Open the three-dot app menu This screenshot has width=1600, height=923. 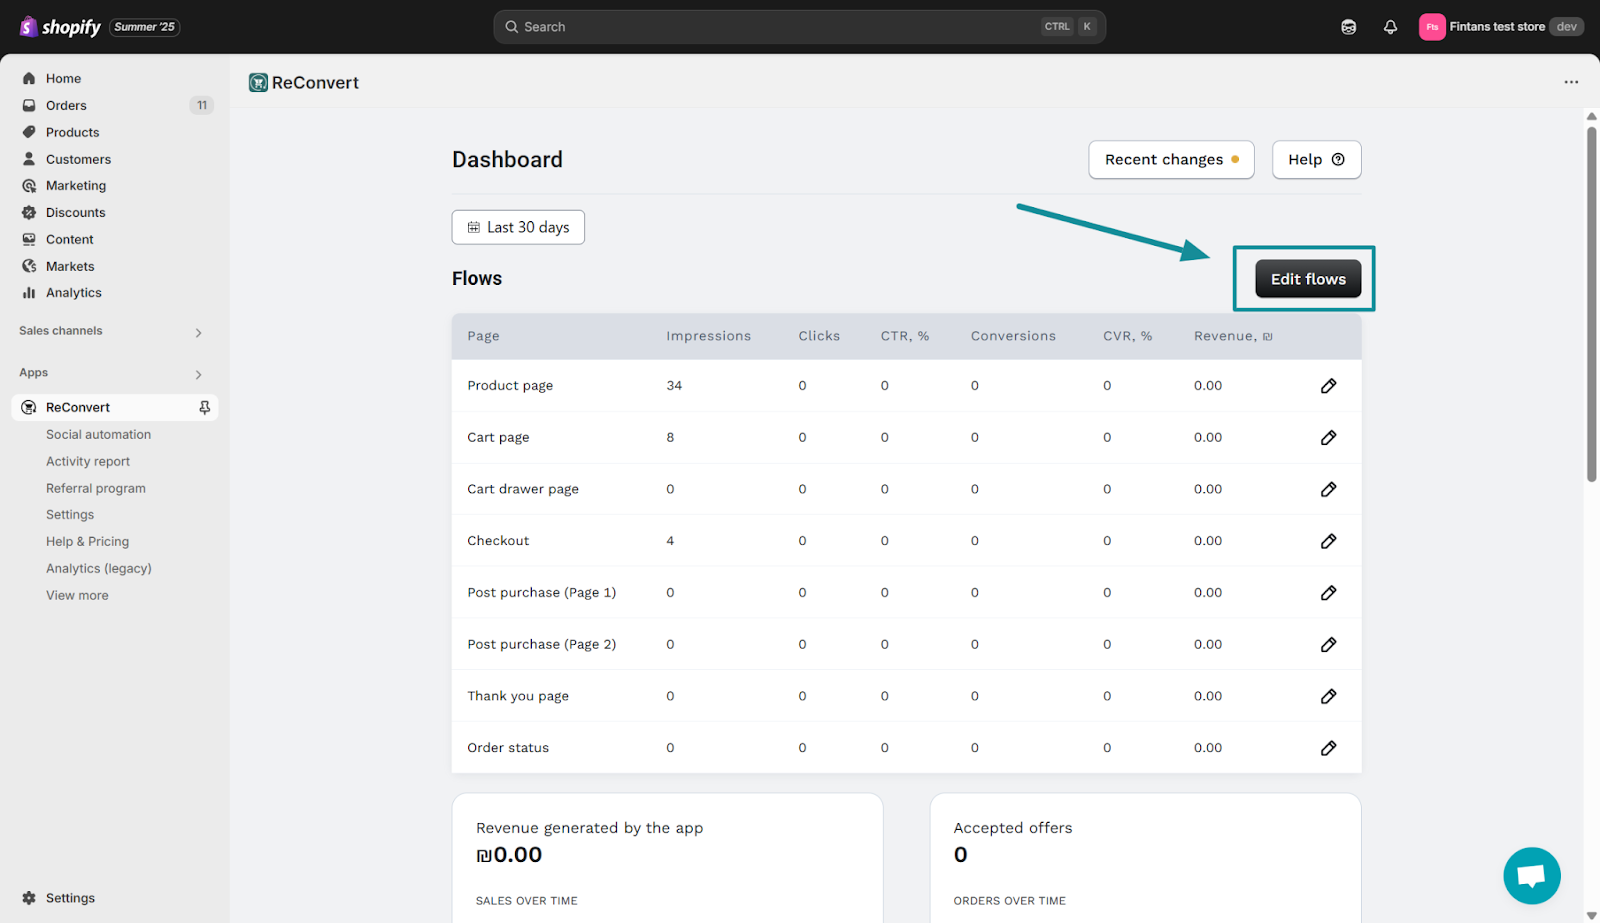(1571, 82)
